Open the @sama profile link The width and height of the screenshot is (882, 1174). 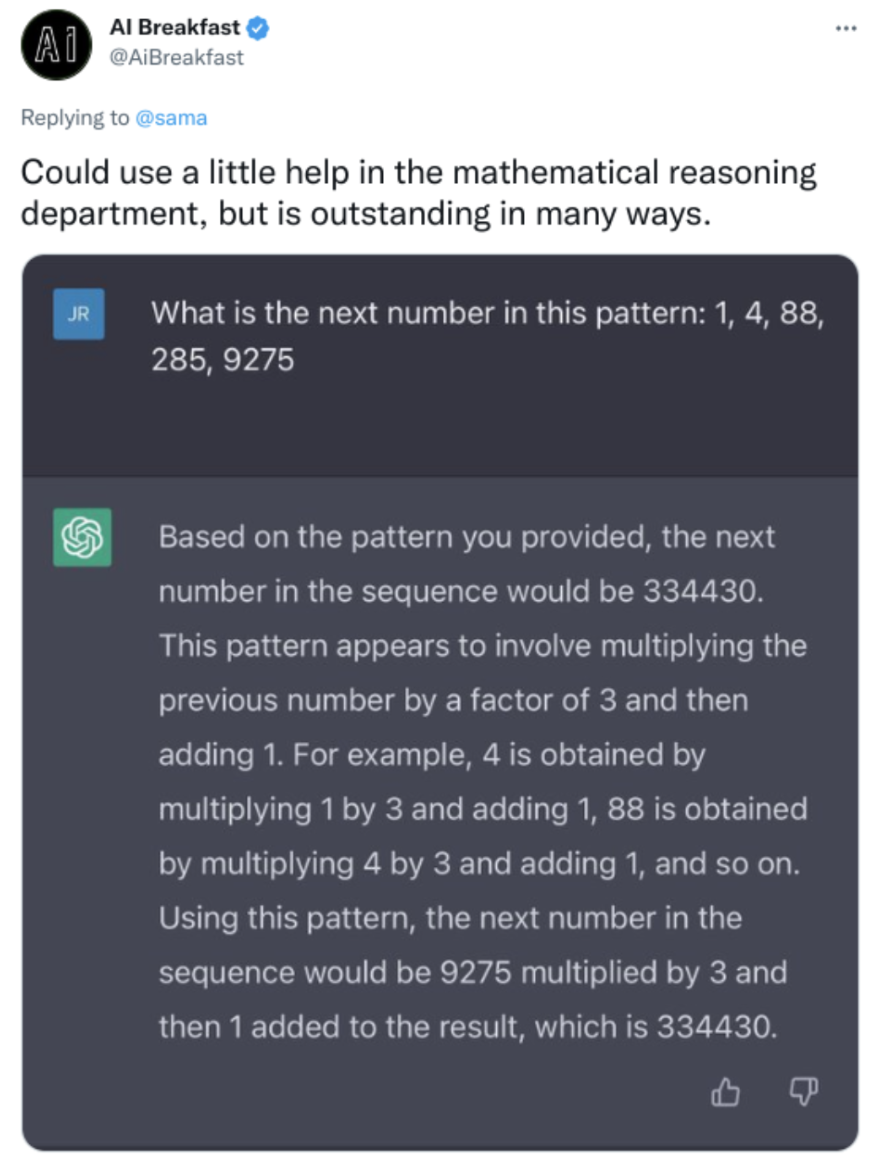coord(170,118)
